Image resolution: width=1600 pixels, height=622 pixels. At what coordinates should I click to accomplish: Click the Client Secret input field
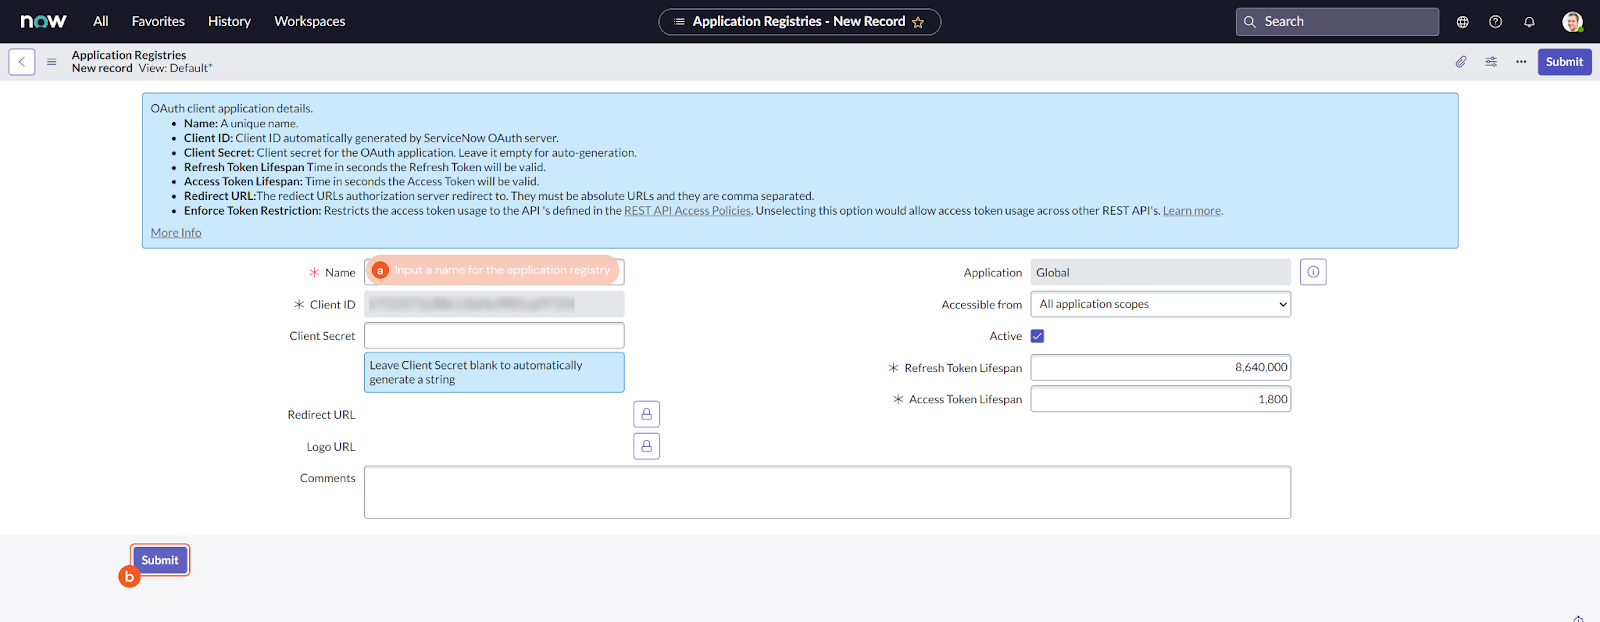pos(494,336)
